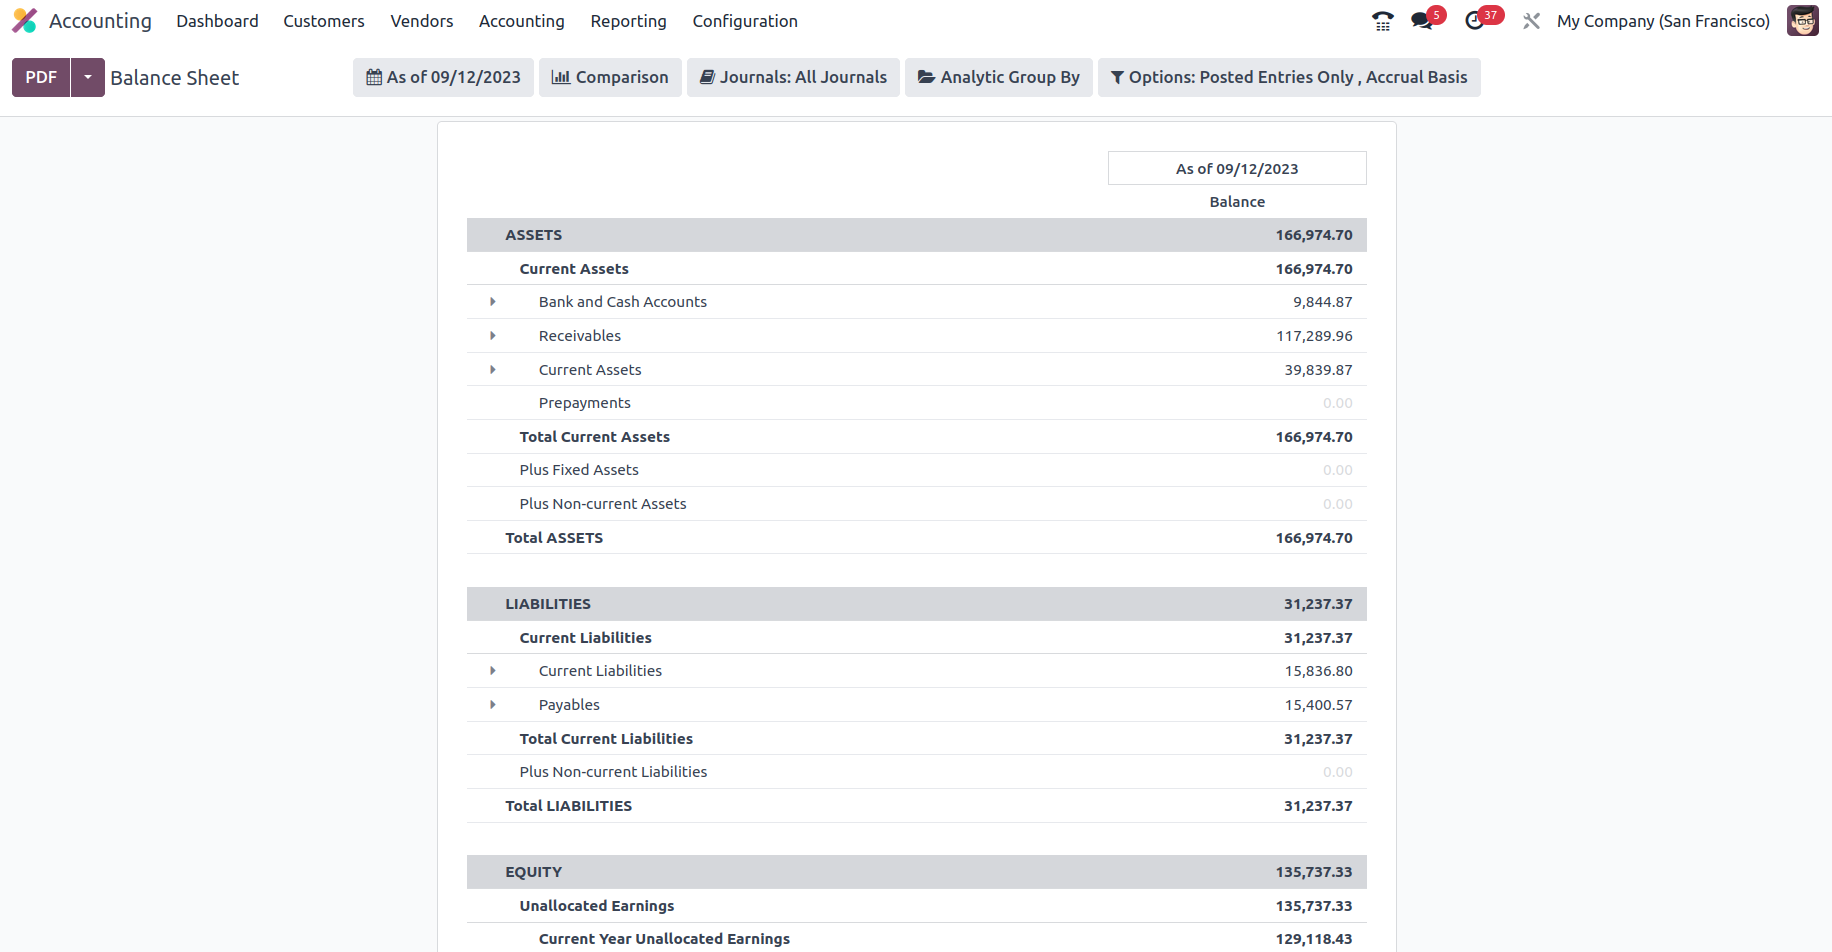Click the Balance Sheet report title
This screenshot has width=1832, height=952.
coord(175,78)
